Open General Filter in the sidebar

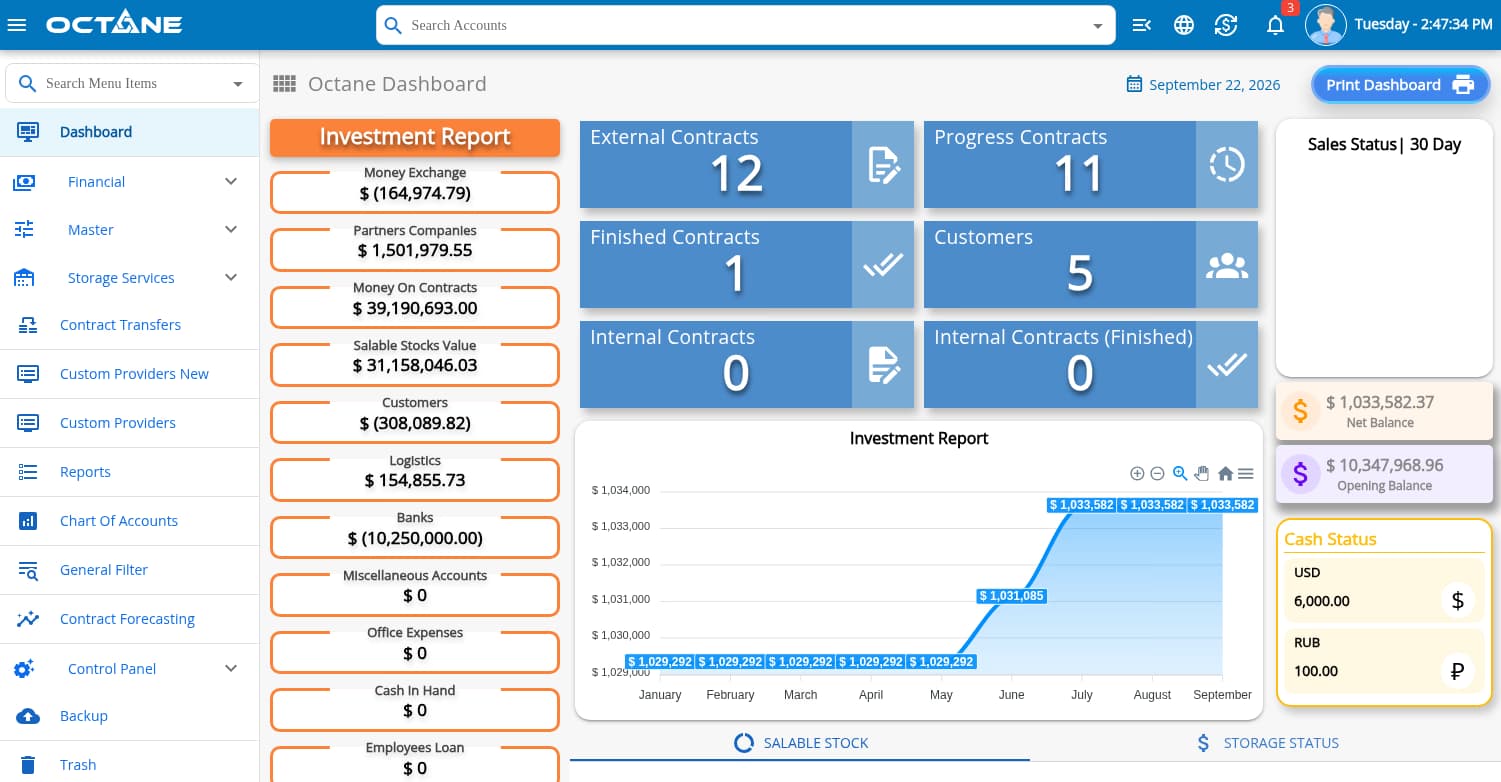click(130, 570)
